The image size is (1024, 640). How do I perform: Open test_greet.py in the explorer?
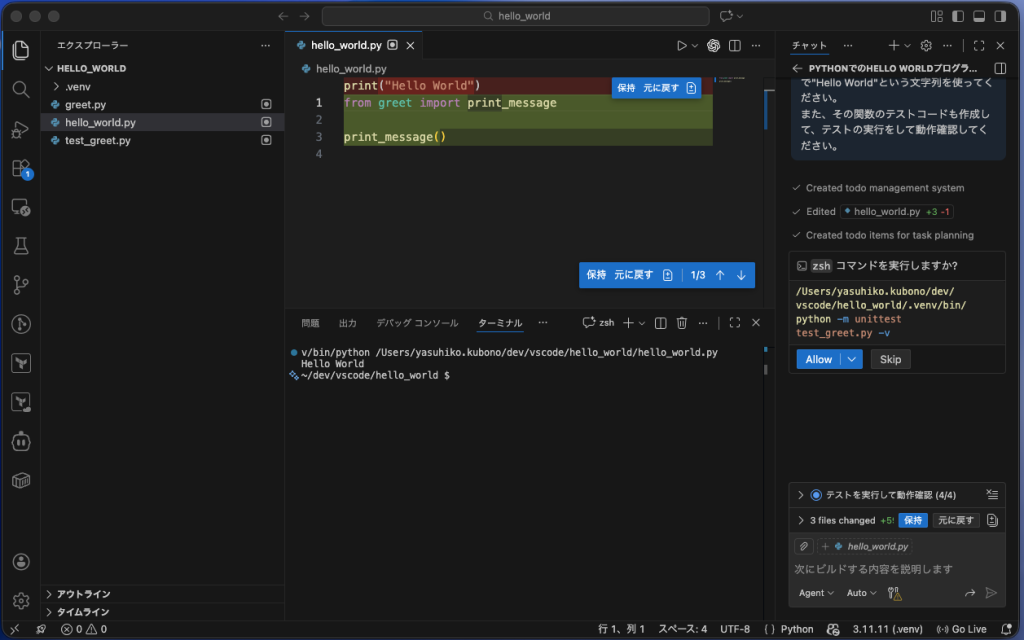pyautogui.click(x=97, y=141)
